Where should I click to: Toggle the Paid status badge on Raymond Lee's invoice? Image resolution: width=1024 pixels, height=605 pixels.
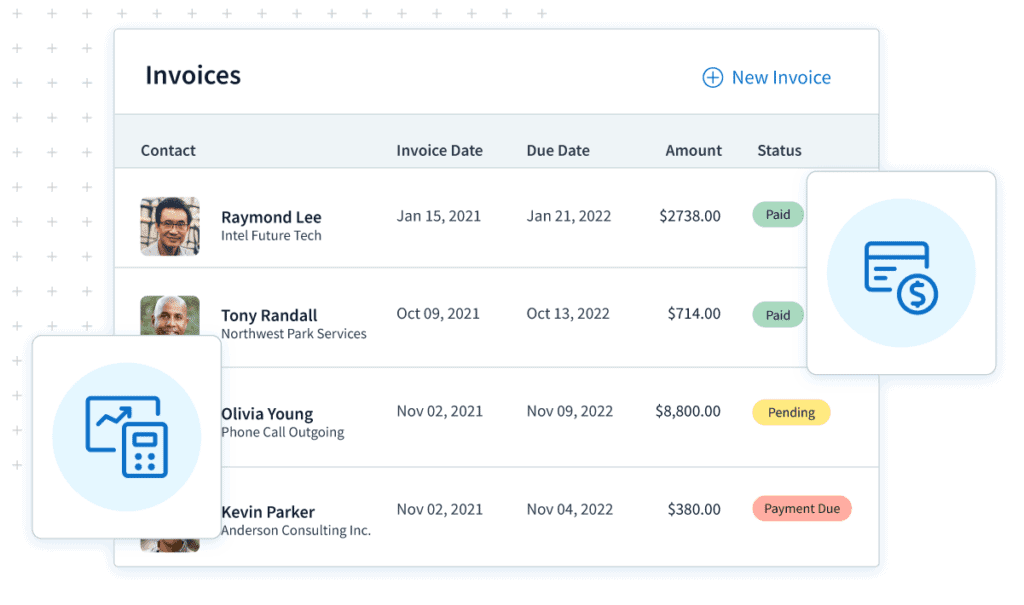pos(777,214)
